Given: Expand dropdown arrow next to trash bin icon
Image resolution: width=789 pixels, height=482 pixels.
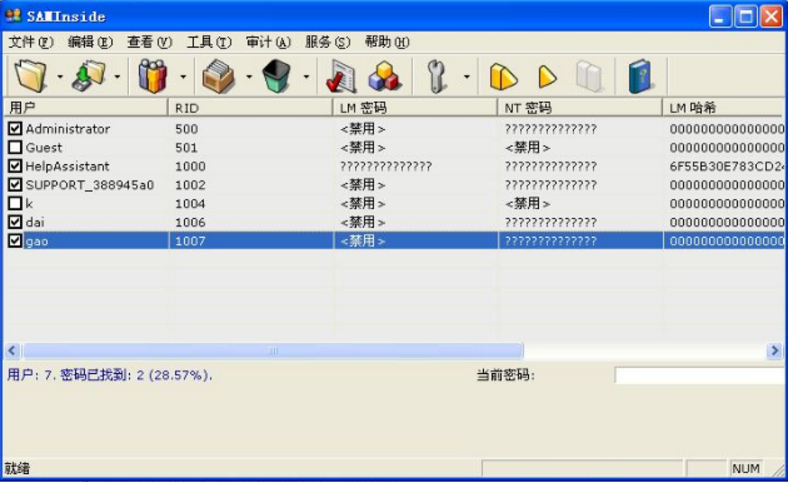Looking at the screenshot, I should 306,76.
